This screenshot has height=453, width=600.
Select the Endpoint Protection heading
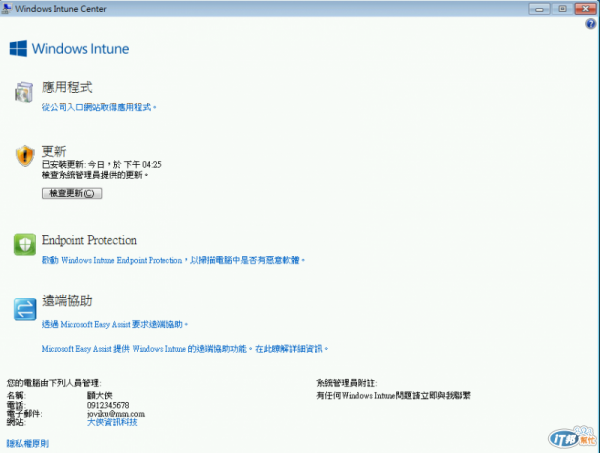coord(89,240)
